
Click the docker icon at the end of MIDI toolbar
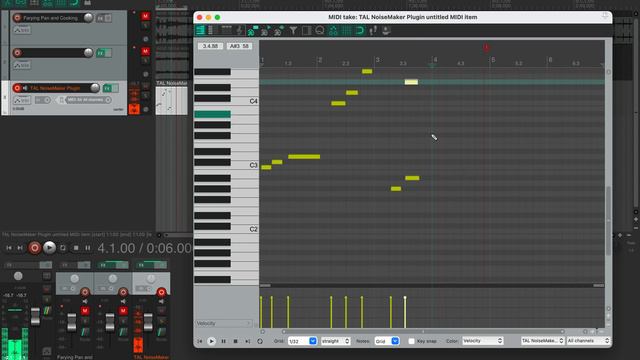tap(386, 30)
